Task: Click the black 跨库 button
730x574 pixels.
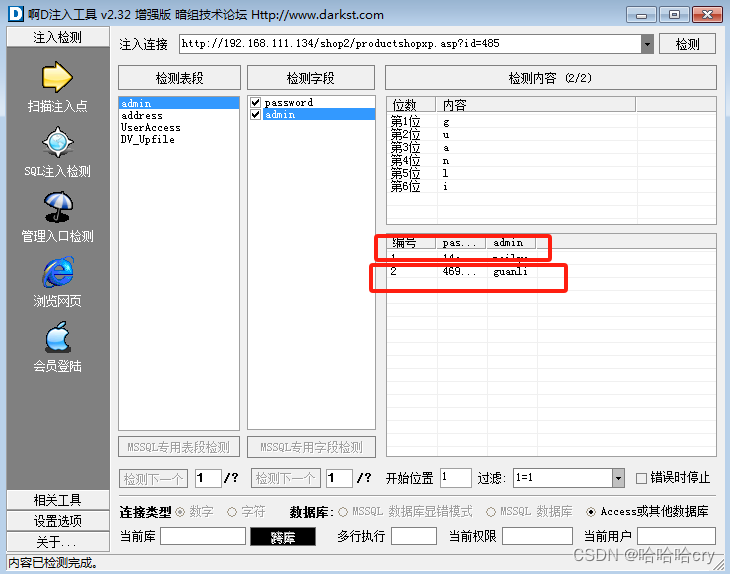Action: pos(283,537)
